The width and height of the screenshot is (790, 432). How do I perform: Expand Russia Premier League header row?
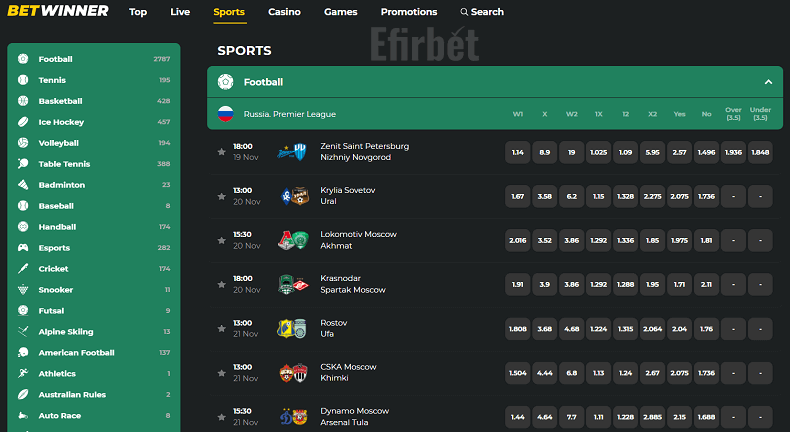point(495,114)
